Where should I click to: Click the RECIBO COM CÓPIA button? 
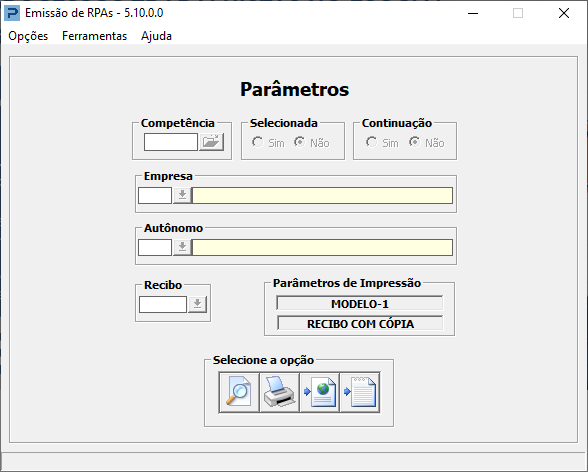pyautogui.click(x=360, y=323)
